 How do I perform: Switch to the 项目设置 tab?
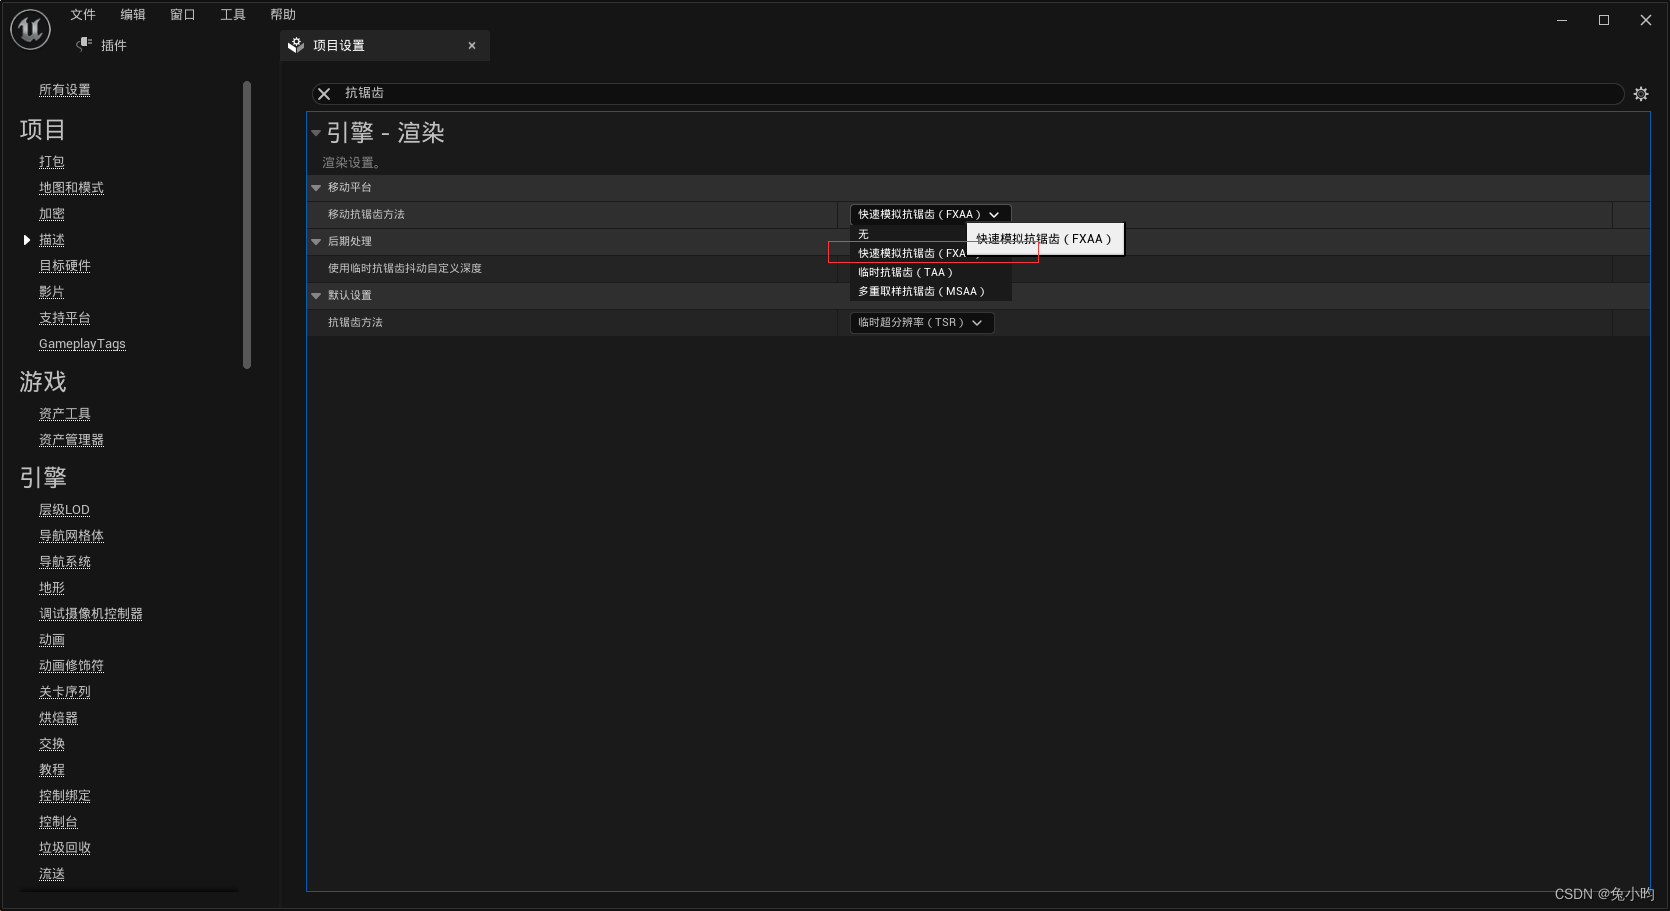coord(385,45)
